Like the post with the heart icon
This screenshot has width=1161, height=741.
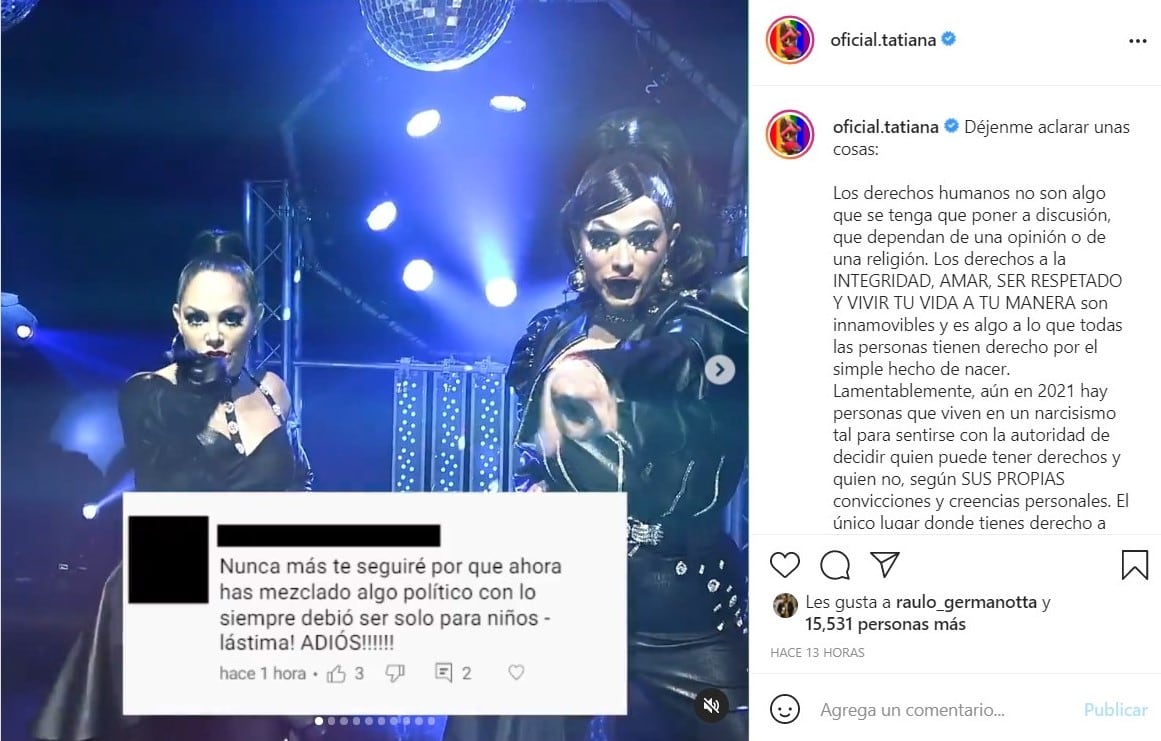point(785,565)
